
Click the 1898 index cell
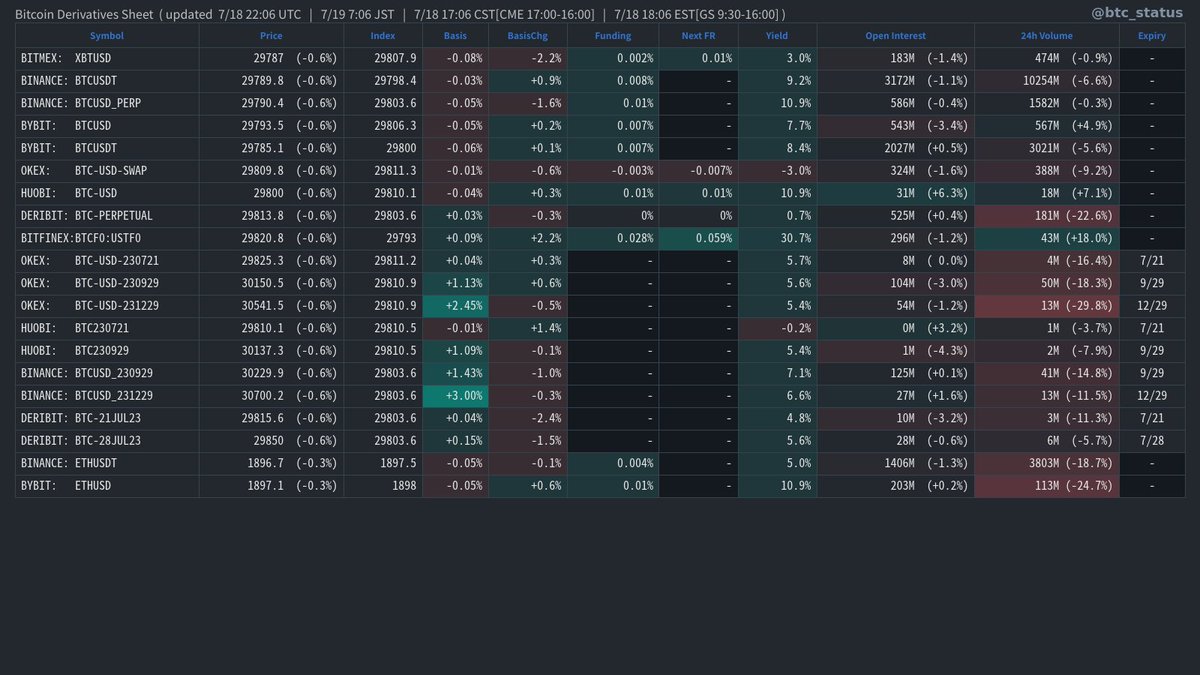pos(383,486)
